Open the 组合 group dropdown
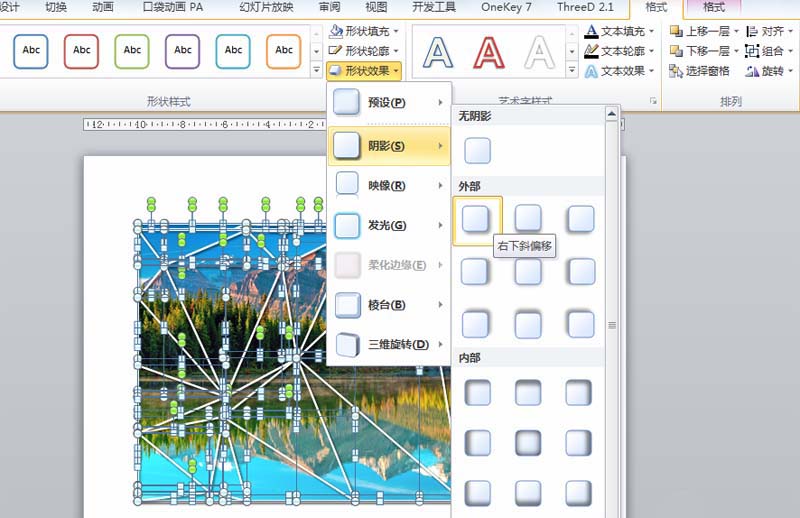 (769, 51)
